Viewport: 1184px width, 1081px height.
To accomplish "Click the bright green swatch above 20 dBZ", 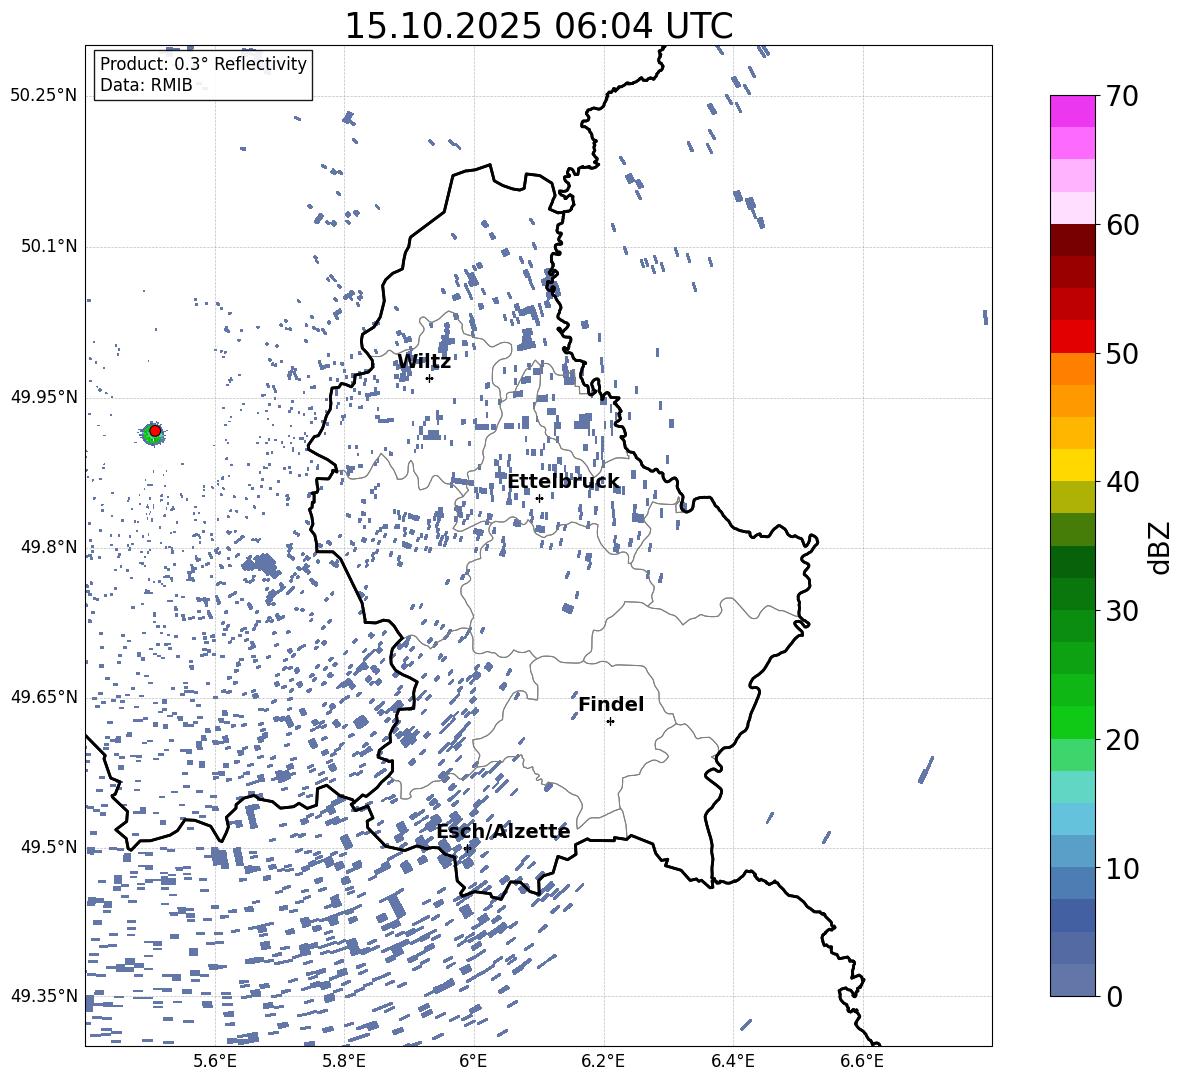I will click(1072, 722).
